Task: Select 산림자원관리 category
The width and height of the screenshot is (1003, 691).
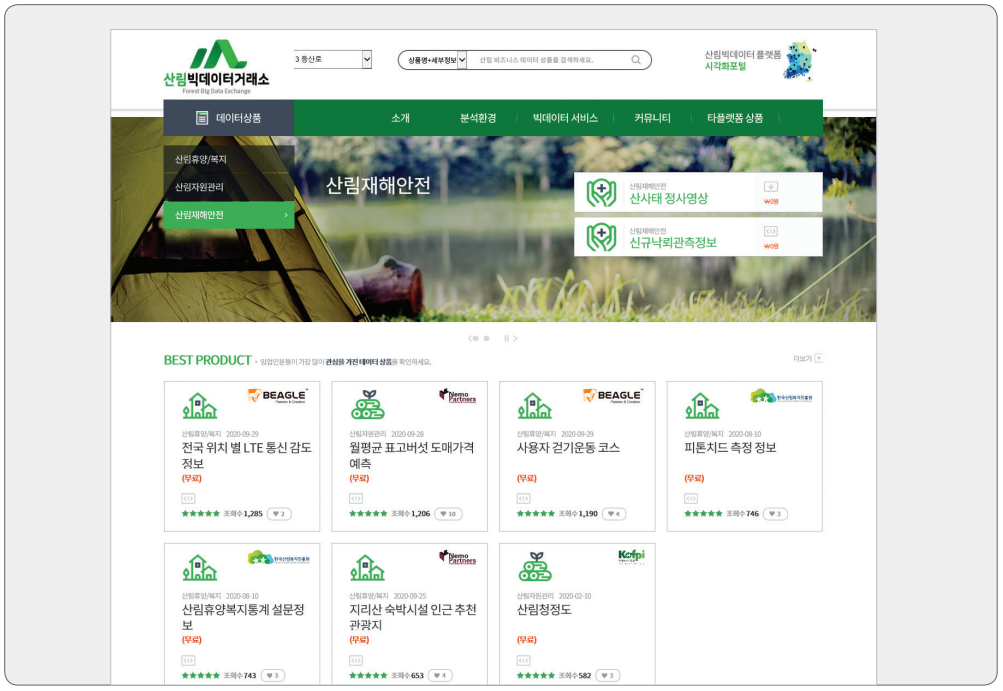Action: point(228,187)
